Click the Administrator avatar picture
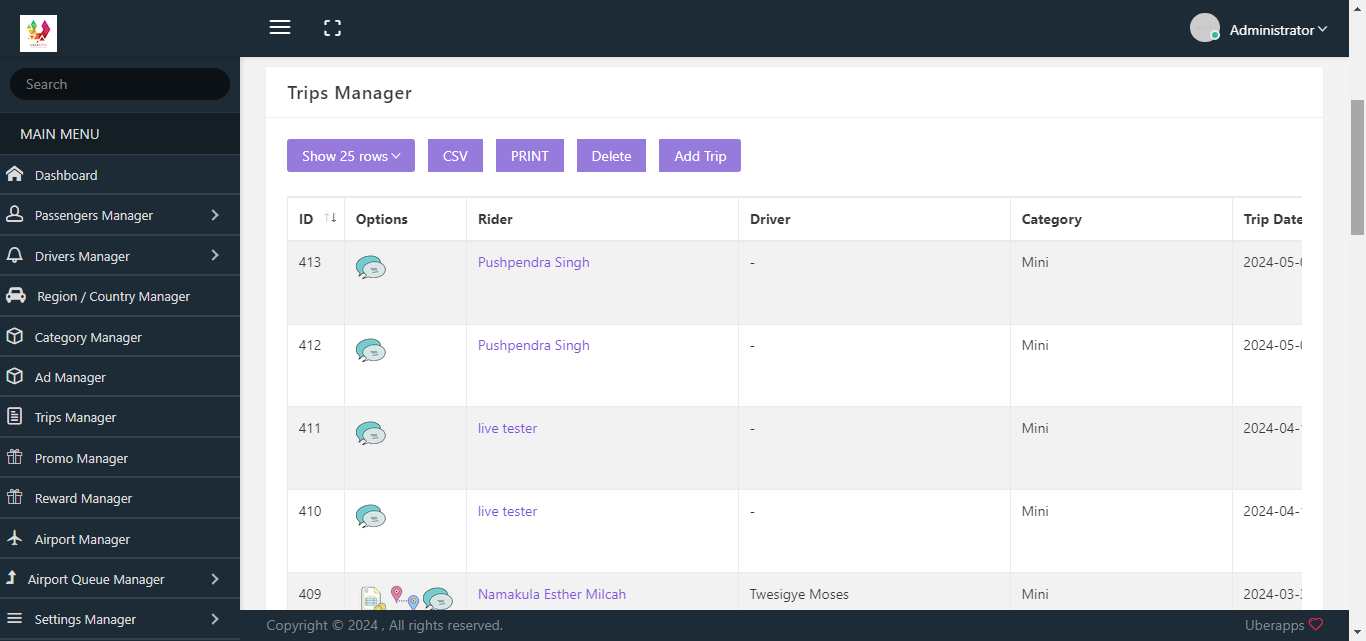This screenshot has height=641, width=1366. click(x=1204, y=28)
